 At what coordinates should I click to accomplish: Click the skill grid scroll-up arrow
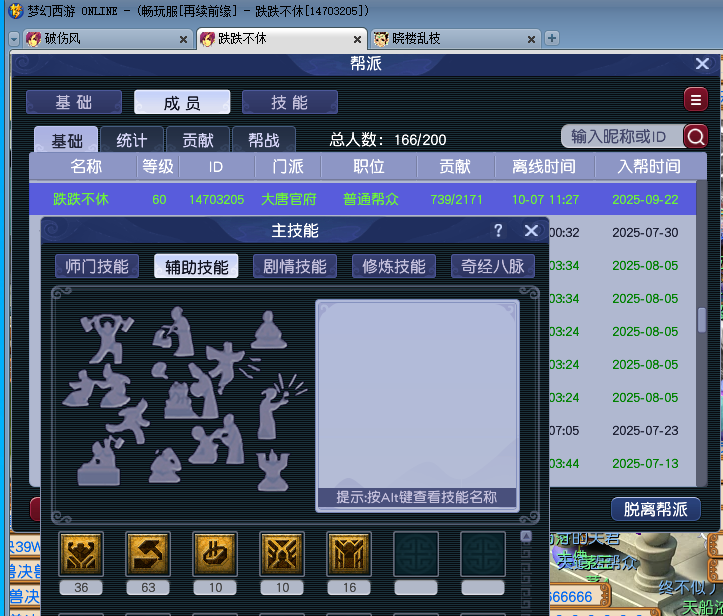[x=526, y=536]
